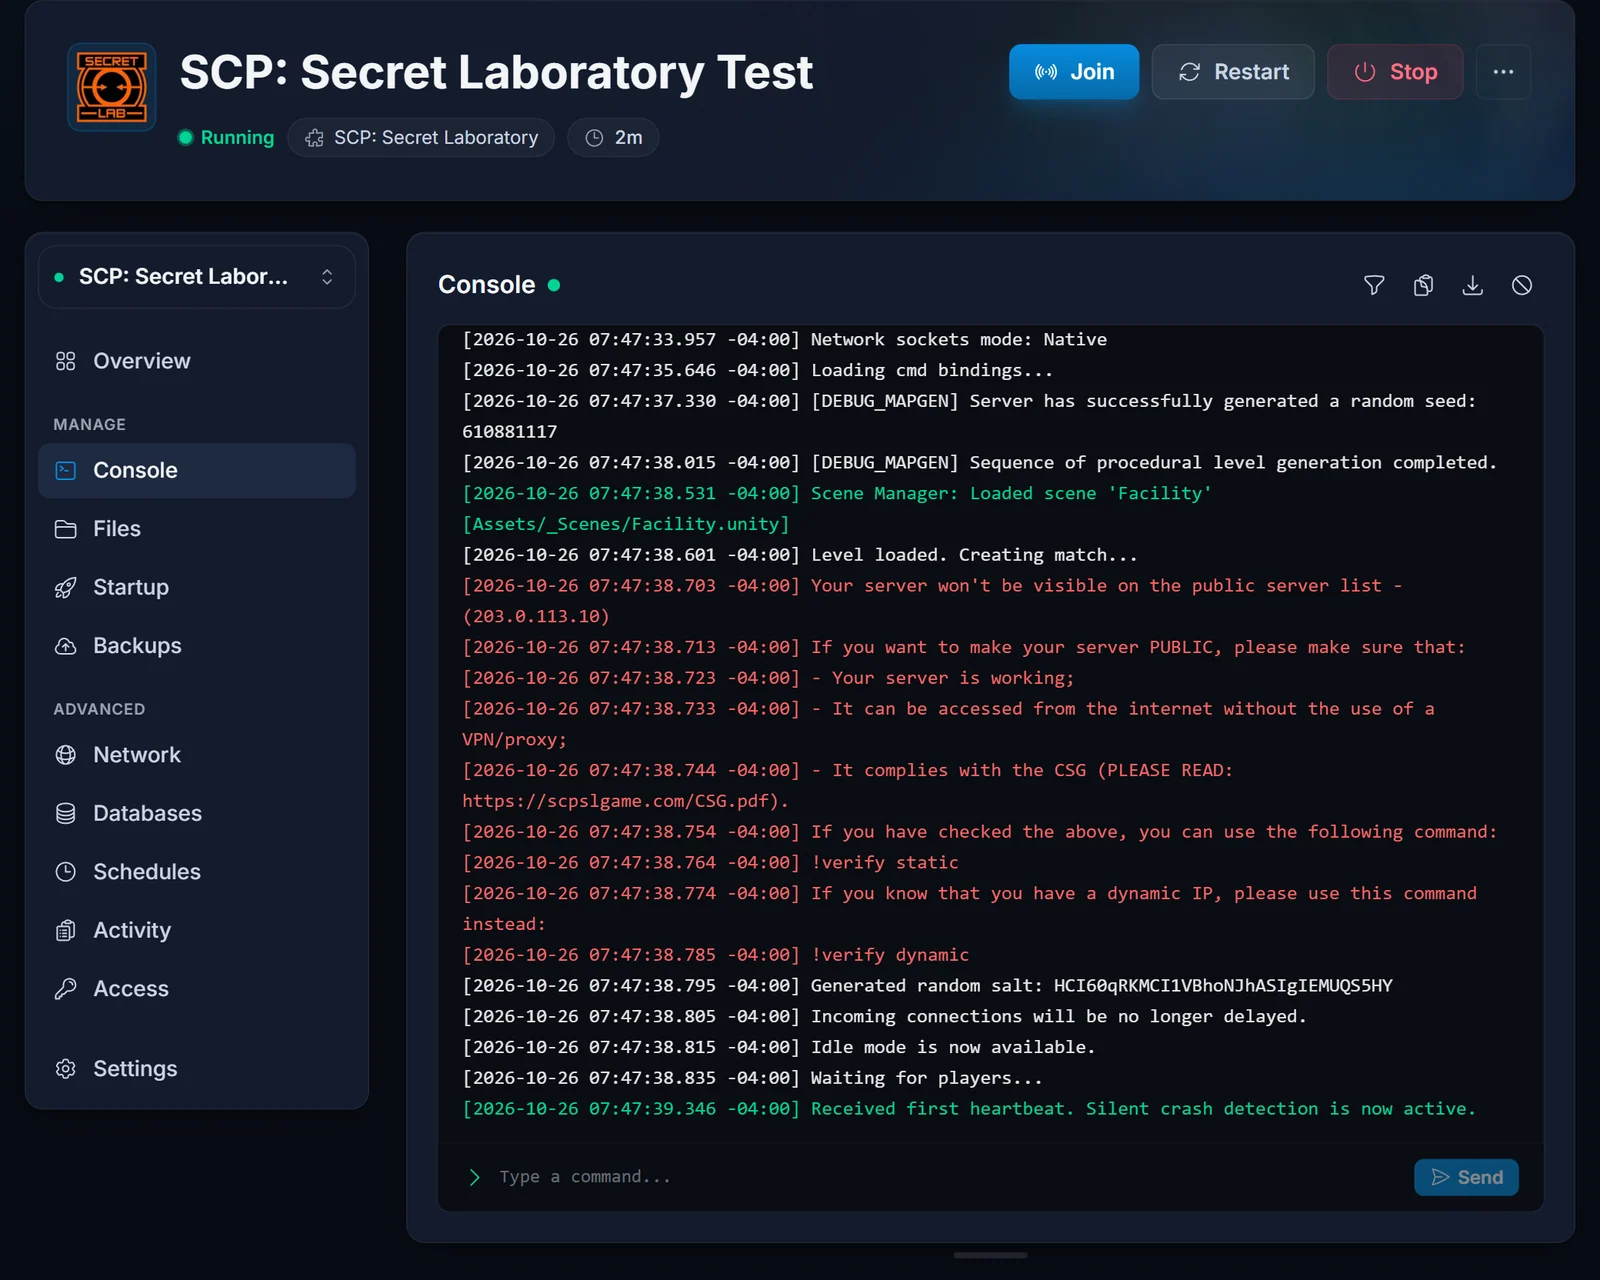Click the Console panel heading
This screenshot has height=1280, width=1600.
[x=487, y=285]
